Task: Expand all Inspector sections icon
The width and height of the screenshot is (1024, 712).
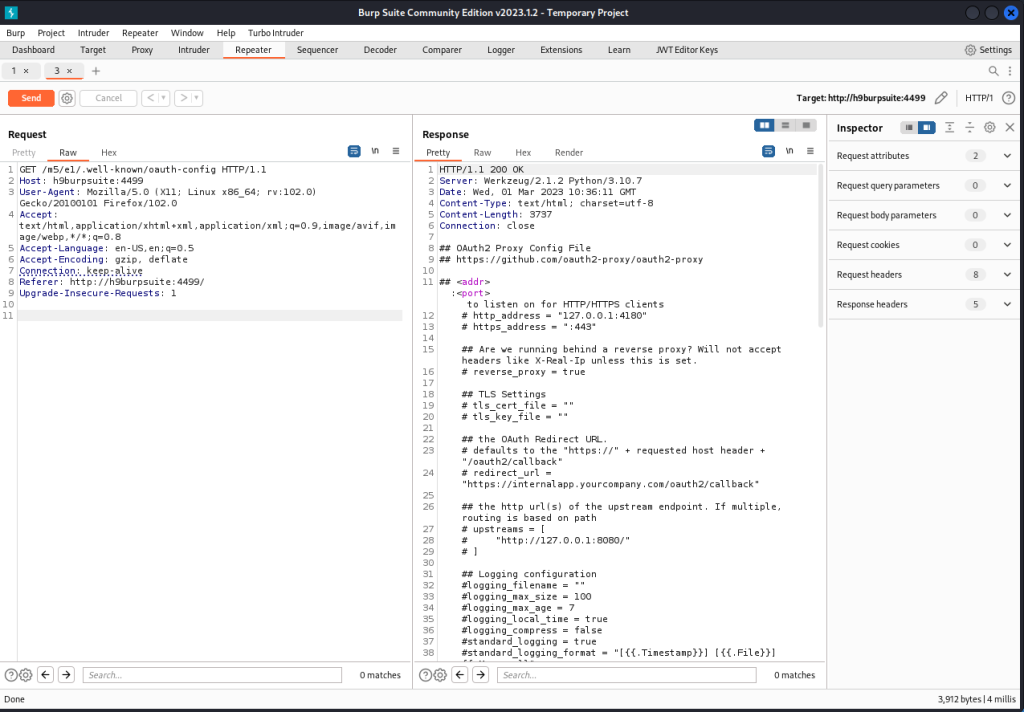Action: [x=950, y=127]
